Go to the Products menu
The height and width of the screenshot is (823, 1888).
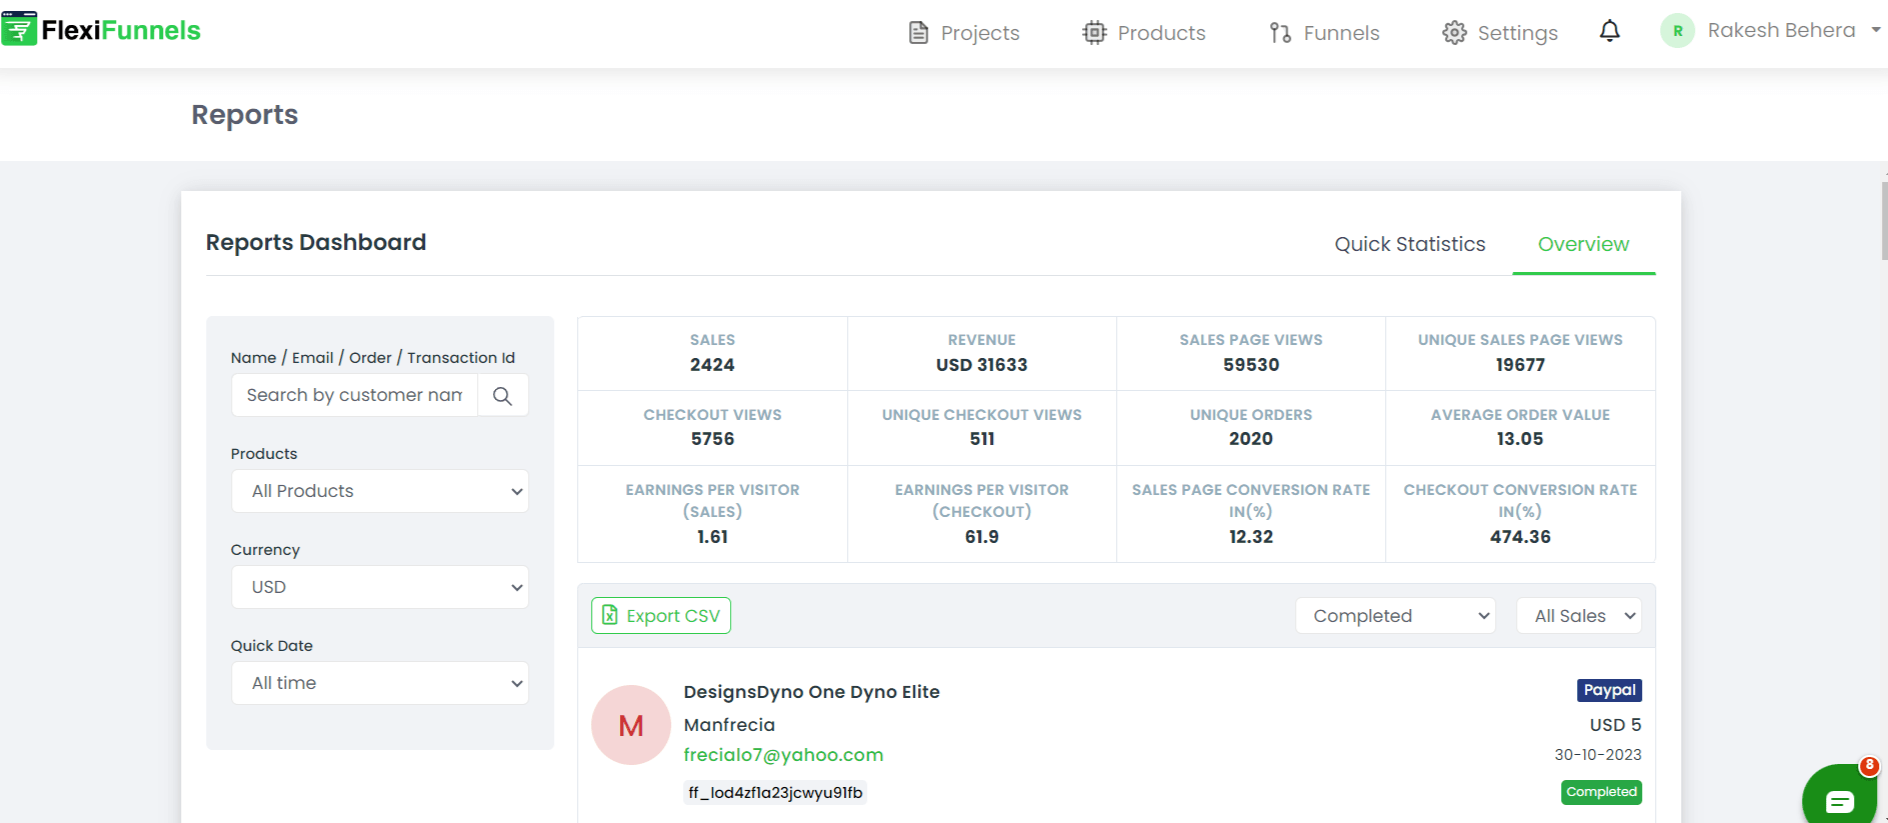click(x=1144, y=33)
